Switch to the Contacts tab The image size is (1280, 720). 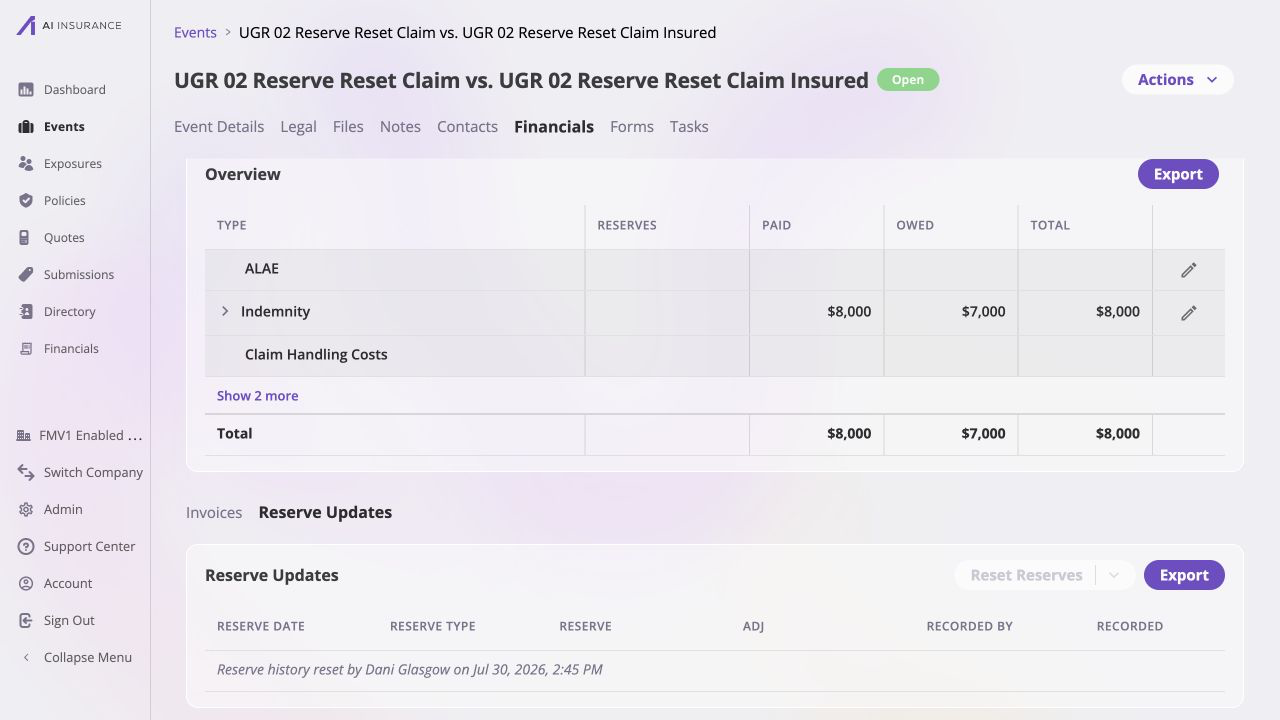[x=467, y=127]
